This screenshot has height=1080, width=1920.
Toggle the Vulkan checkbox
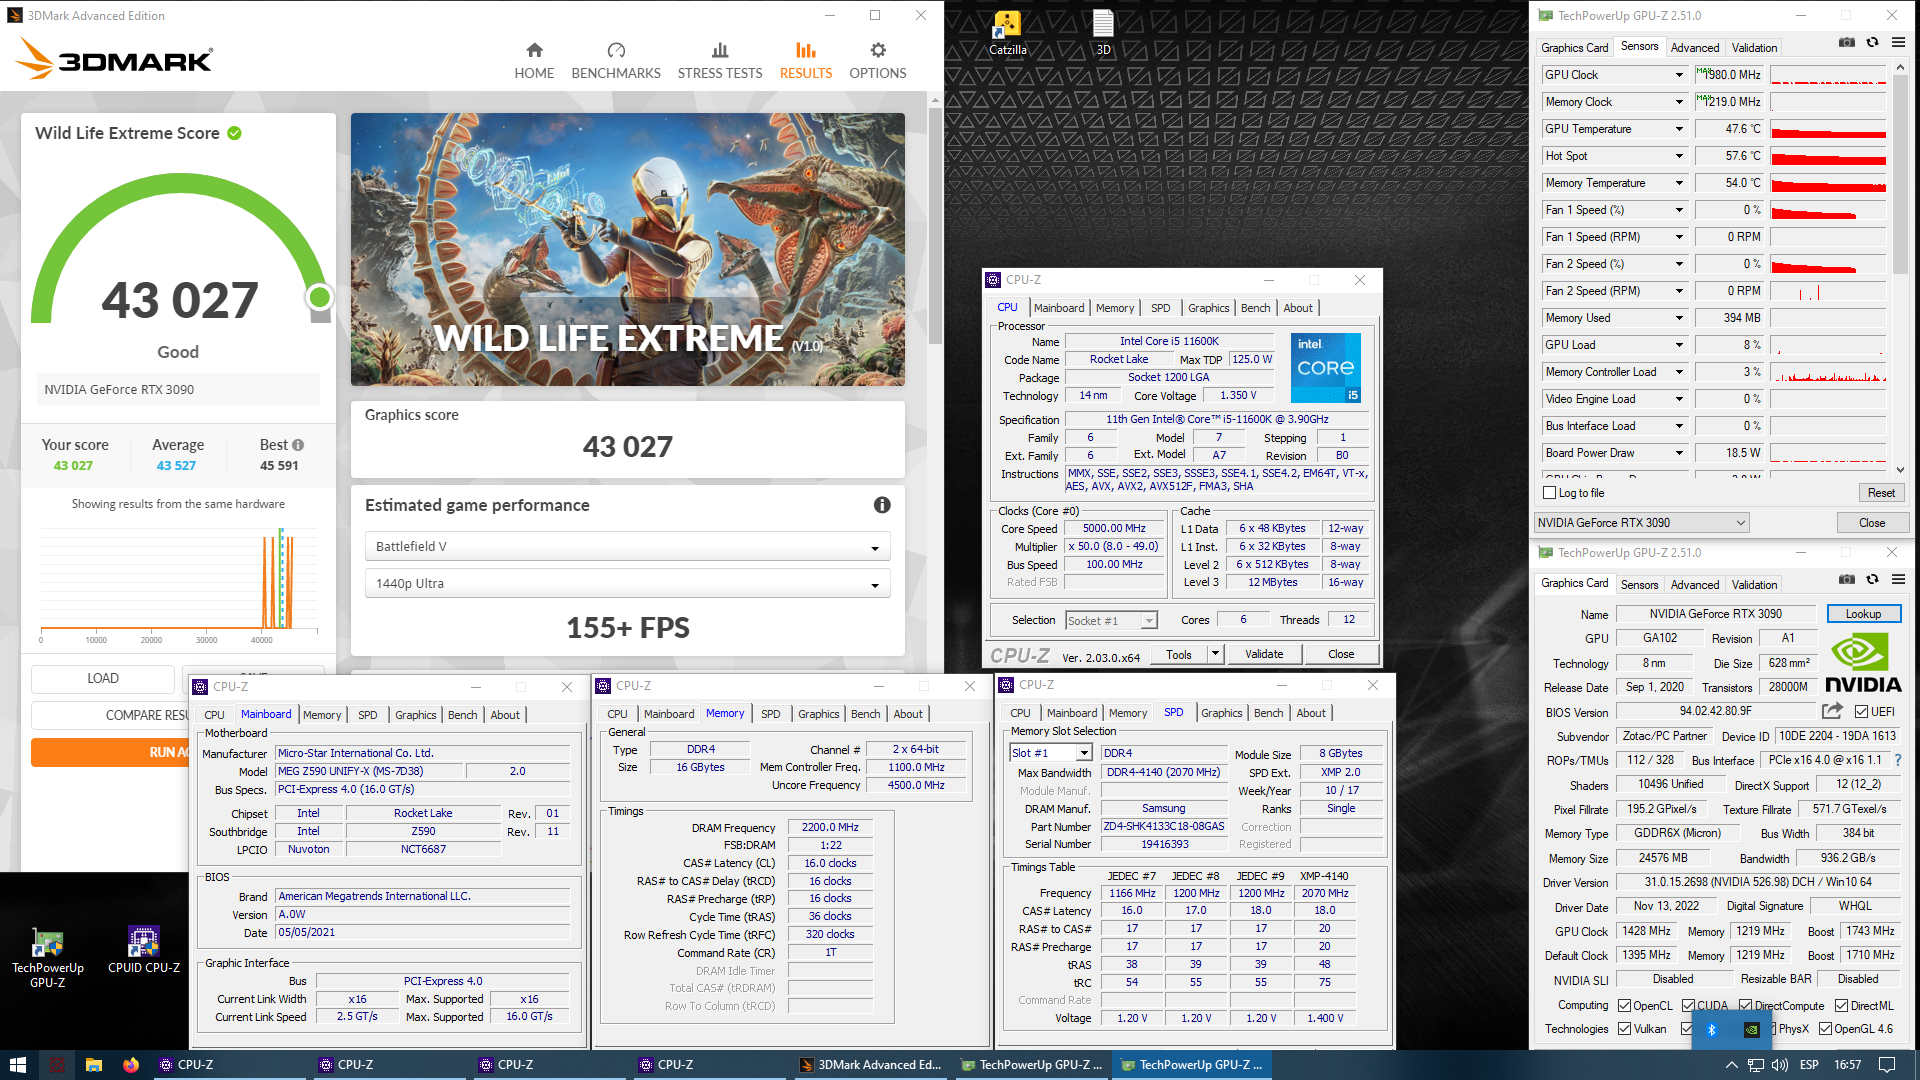tap(1624, 1029)
